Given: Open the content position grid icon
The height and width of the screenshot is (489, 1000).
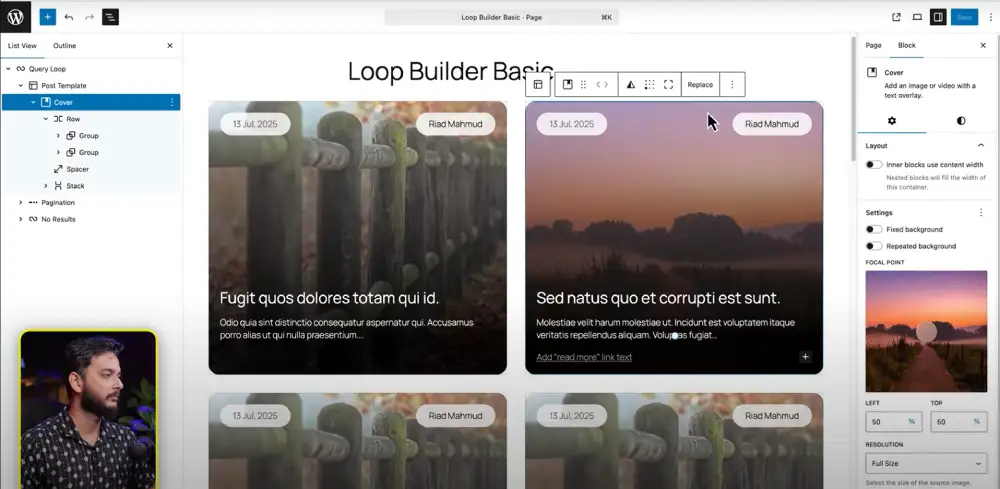Looking at the screenshot, I should (649, 84).
